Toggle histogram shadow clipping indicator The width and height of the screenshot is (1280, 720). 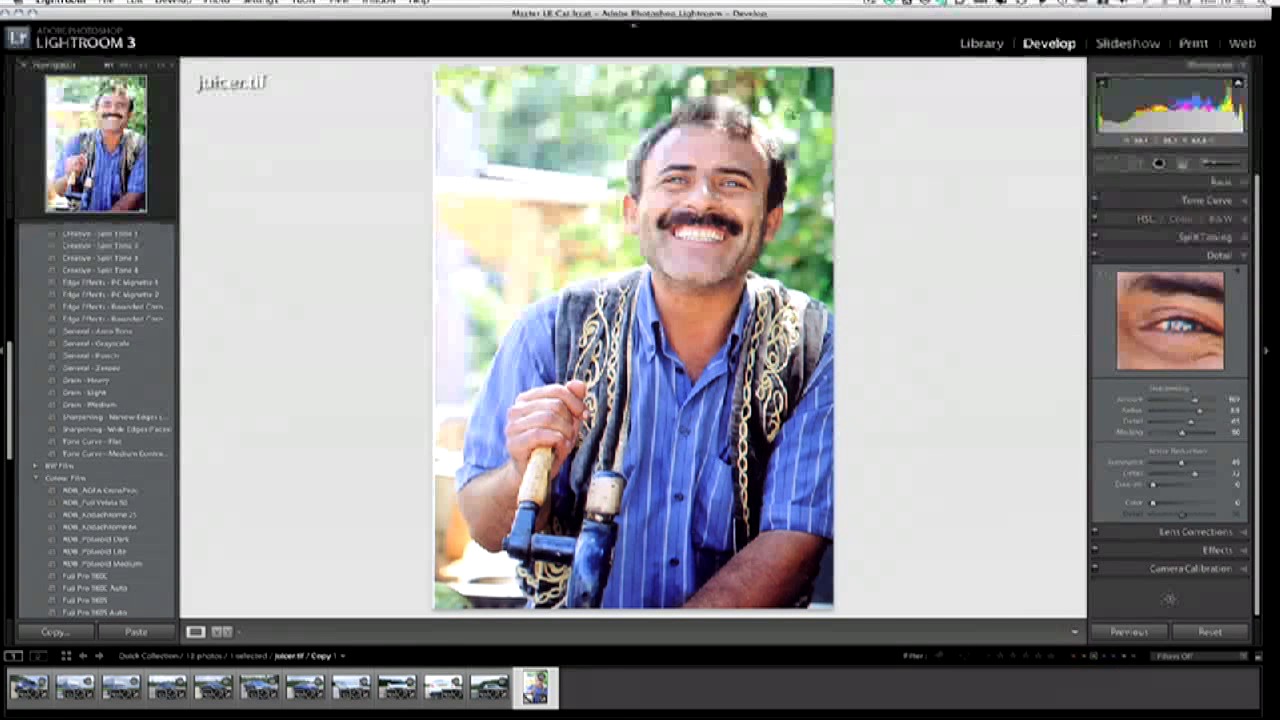click(1101, 82)
